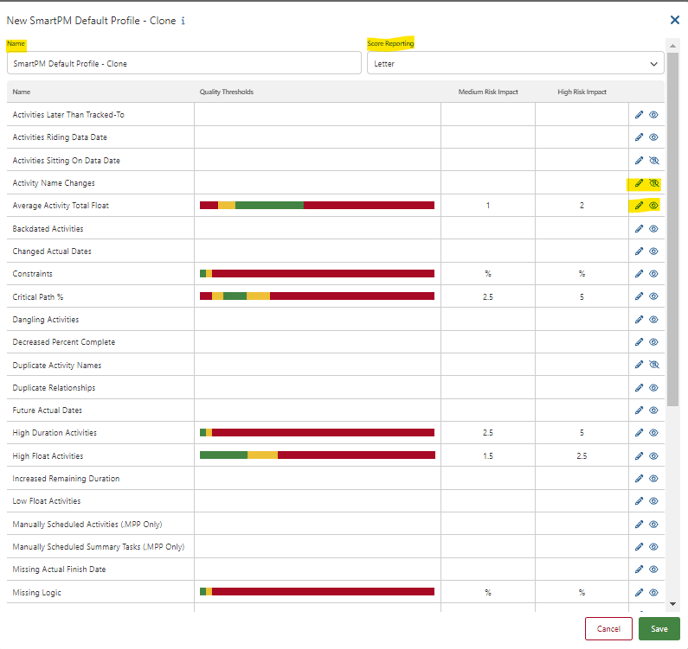
Task: Close the profile dialog with the X
Action: click(x=674, y=20)
